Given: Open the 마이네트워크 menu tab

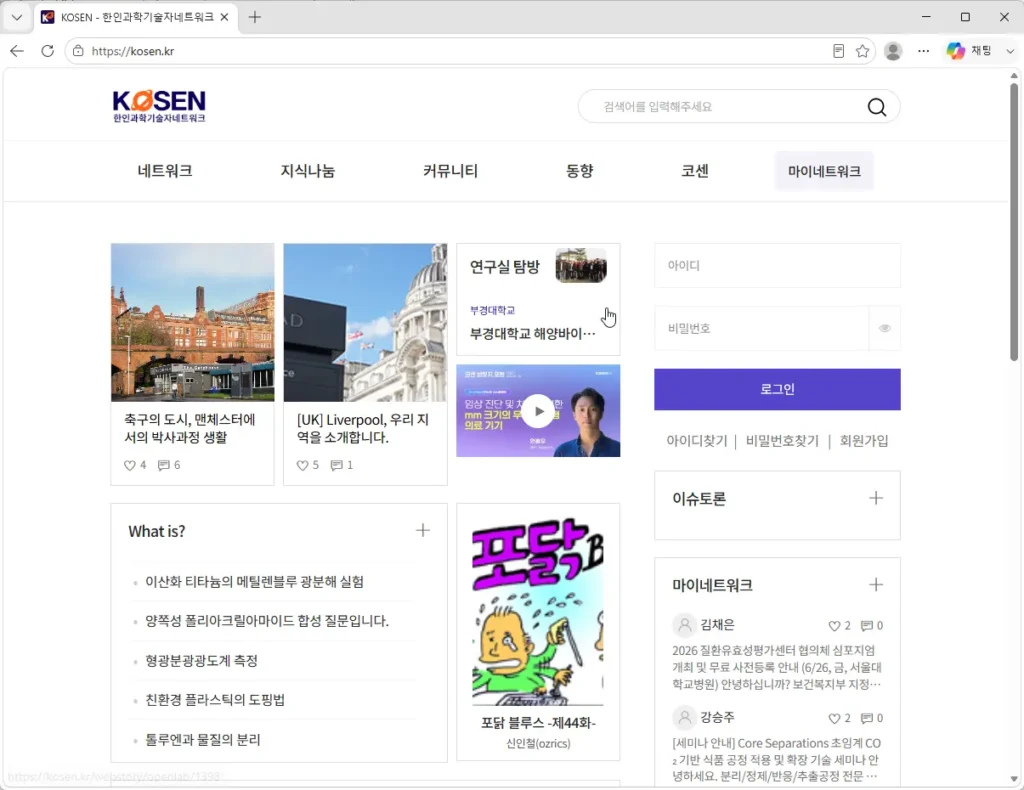Looking at the screenshot, I should pyautogui.click(x=824, y=171).
